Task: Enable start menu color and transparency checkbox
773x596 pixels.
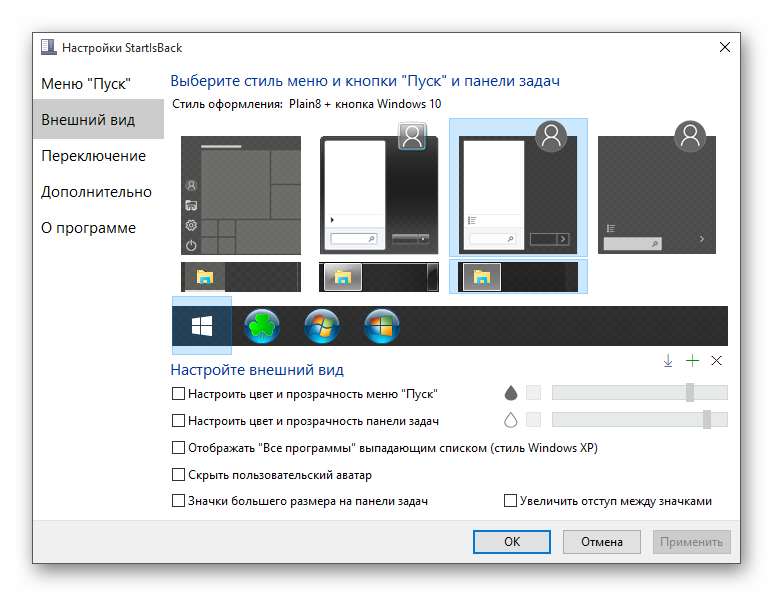Action: coord(178,393)
